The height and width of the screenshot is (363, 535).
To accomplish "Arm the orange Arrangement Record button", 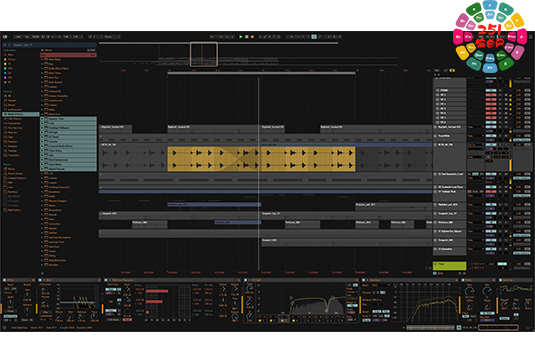I will point(252,37).
